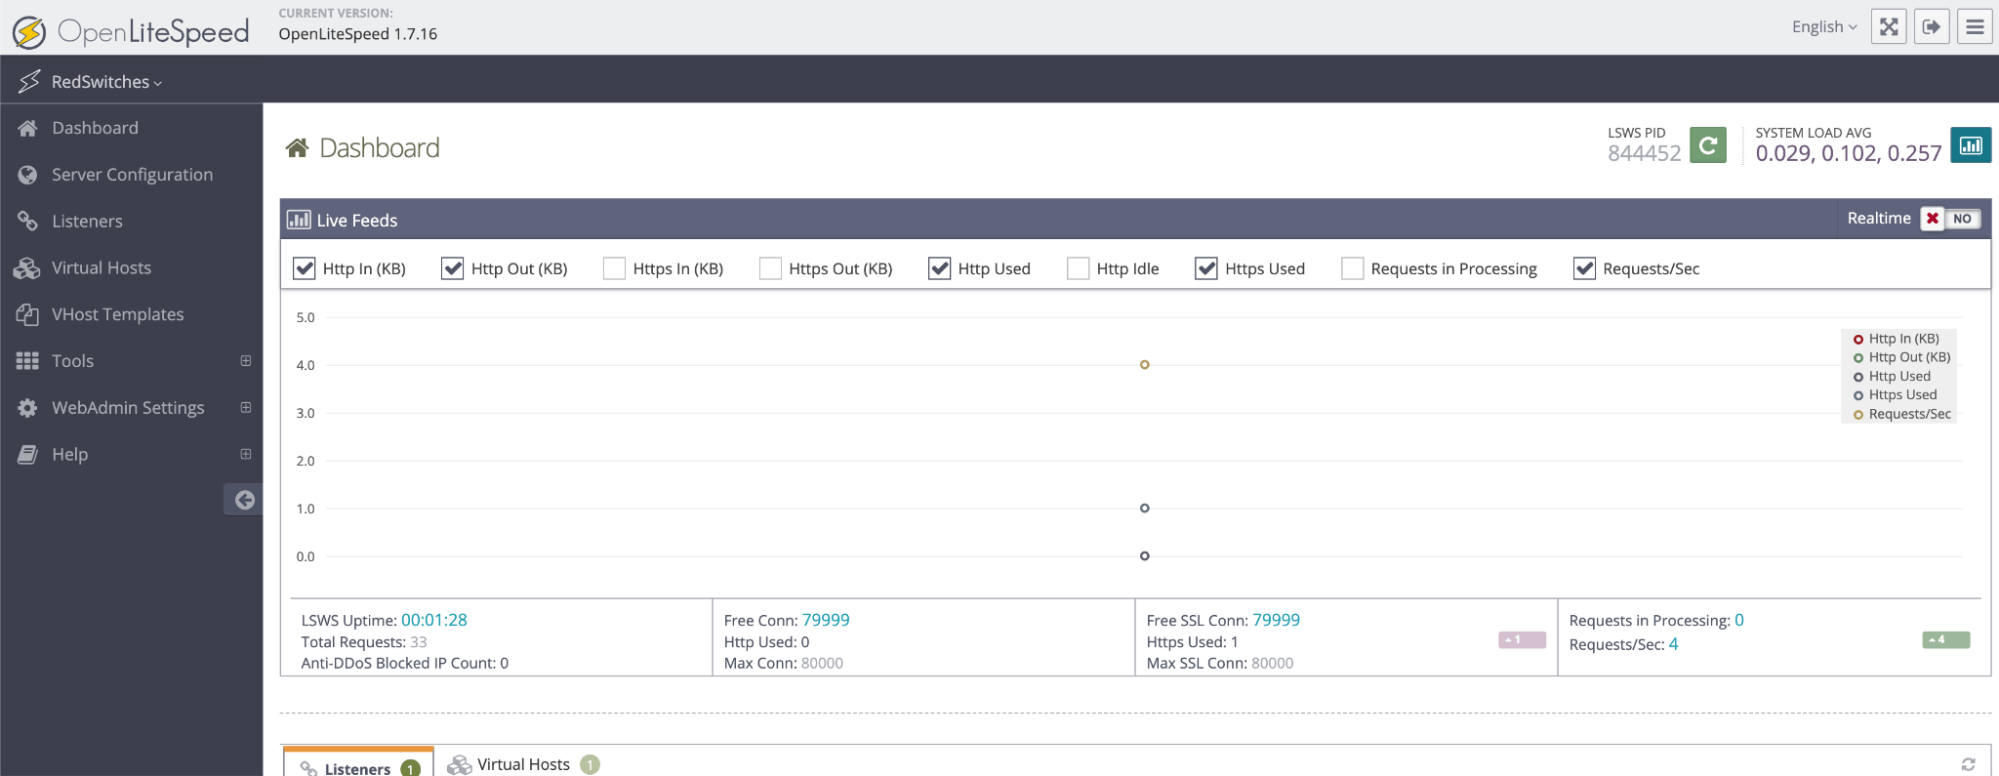
Task: Click the Https Used data point at 1.0
Action: click(1144, 508)
